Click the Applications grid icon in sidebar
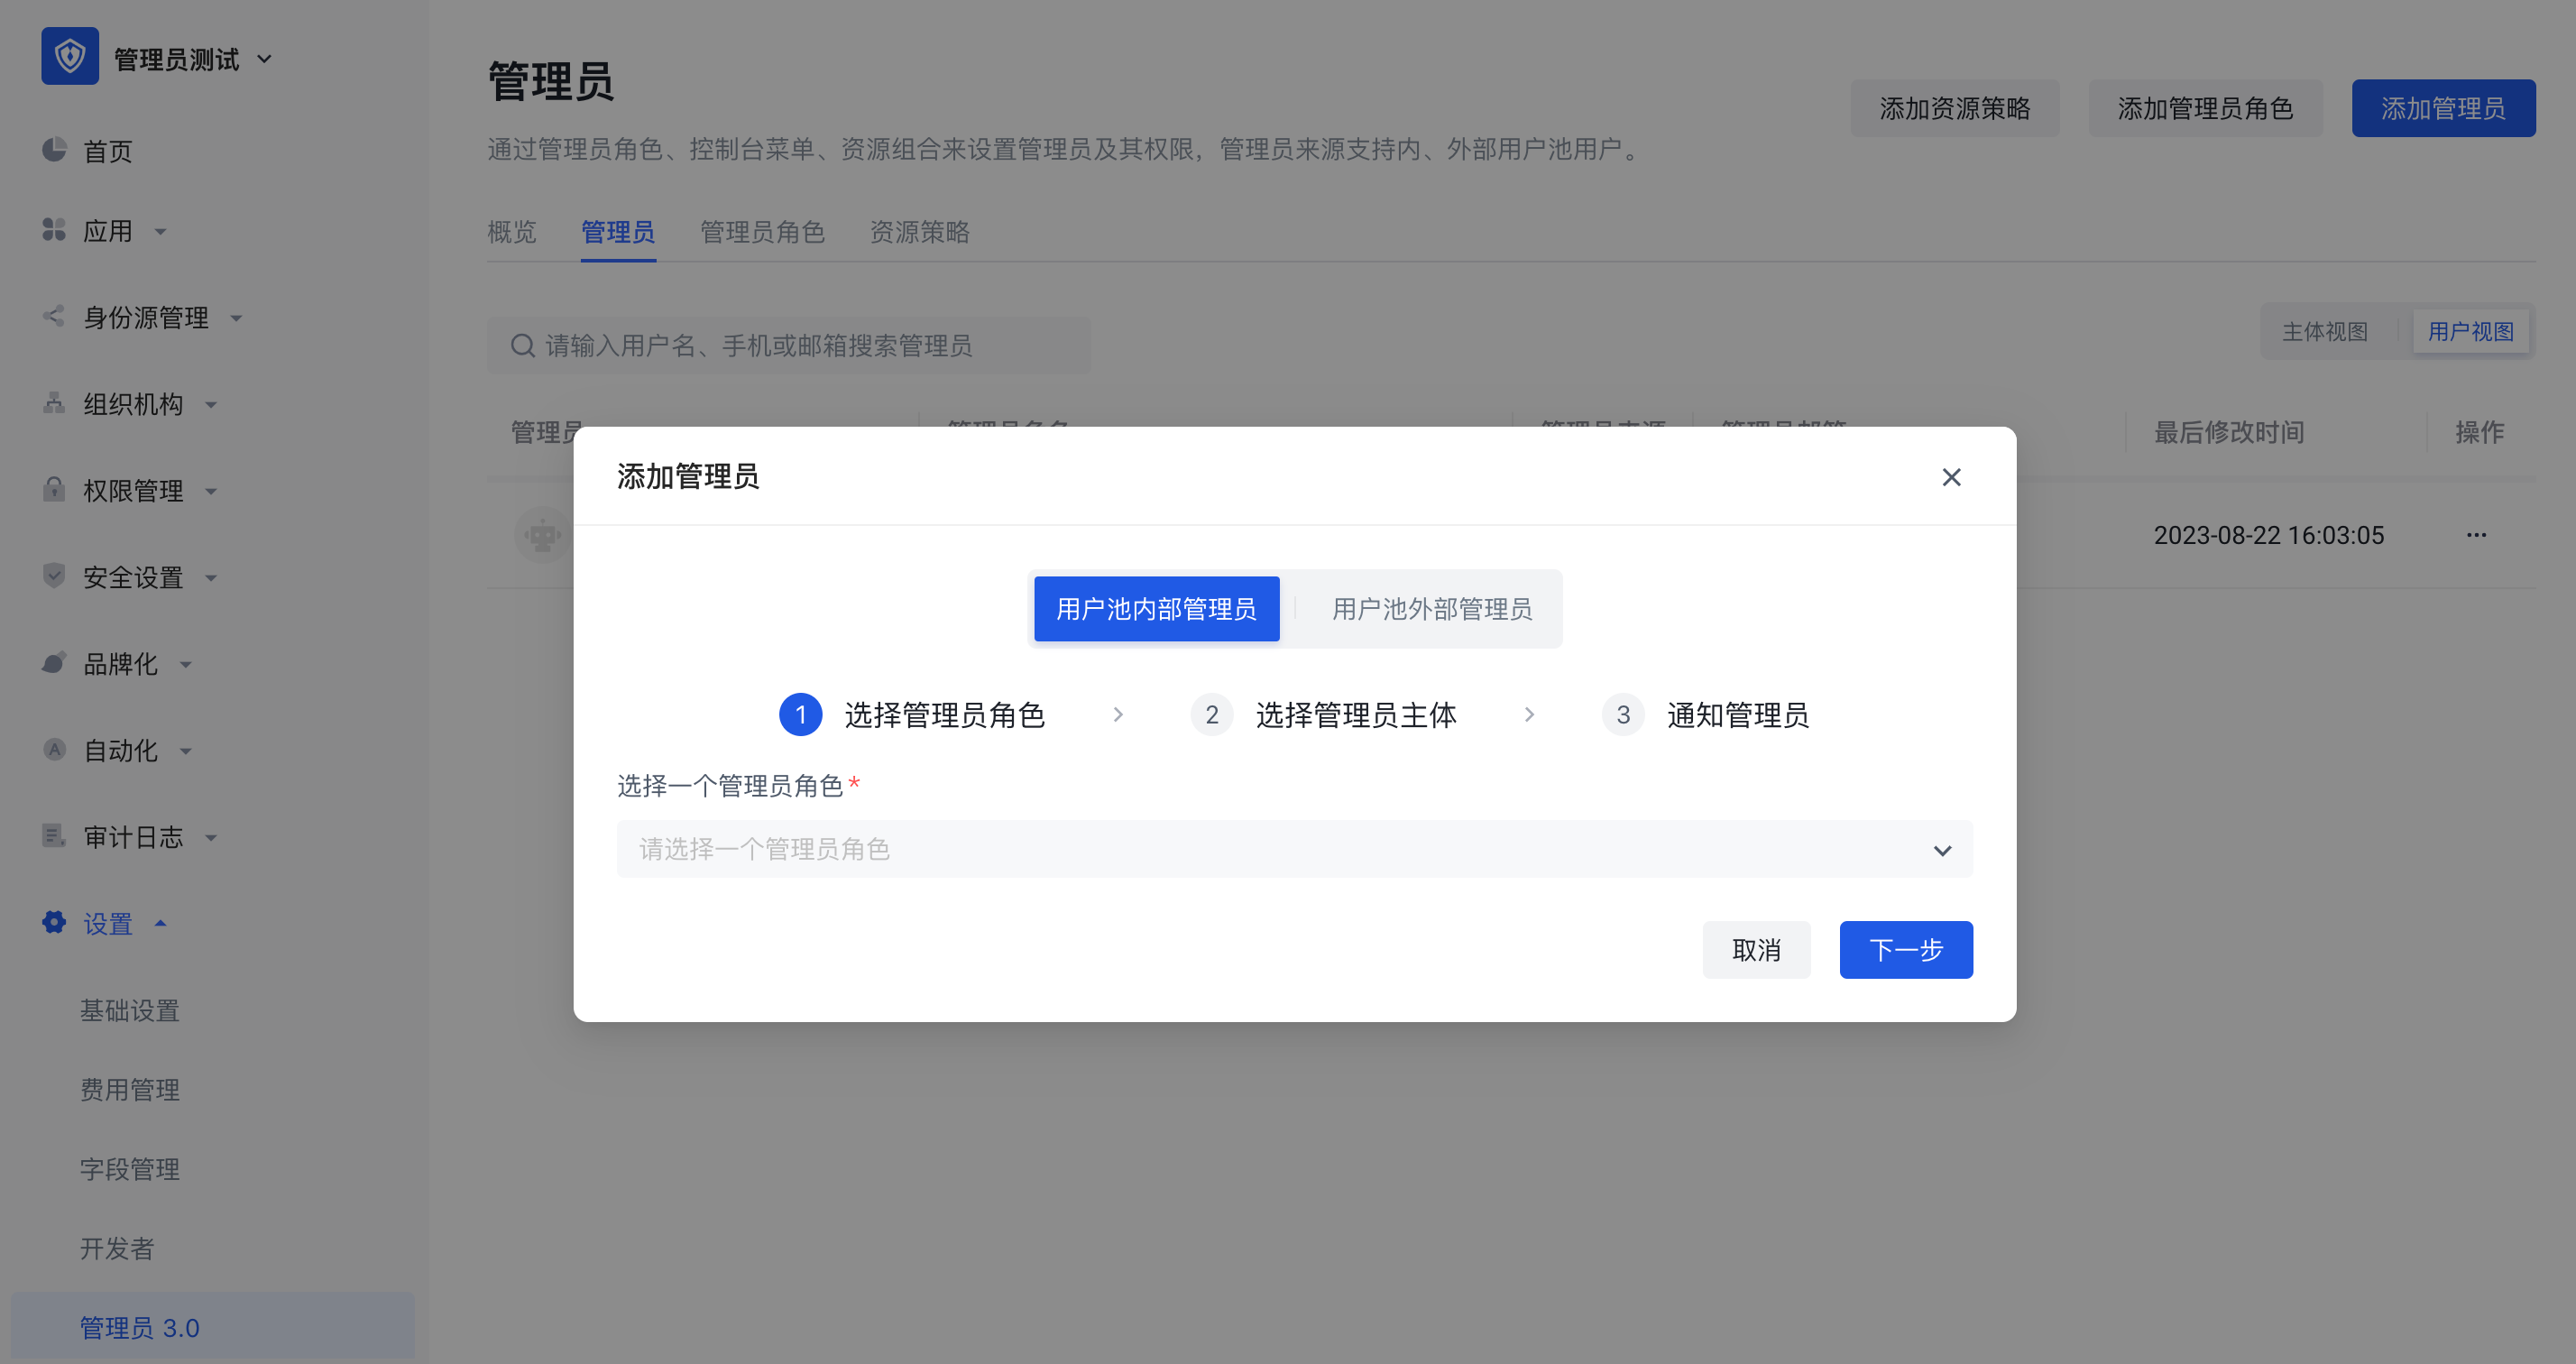Viewport: 2576px width, 1364px height. [x=54, y=230]
